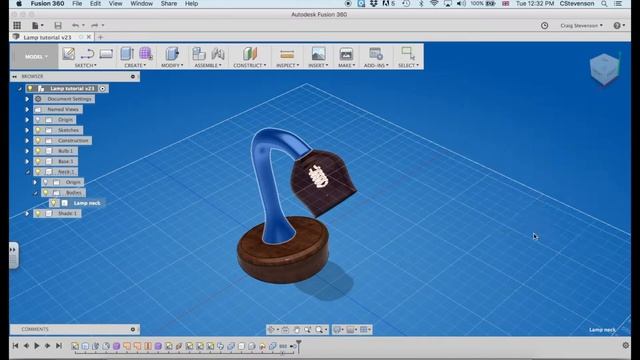This screenshot has width=640, height=360.
Task: Click the Make 3D print icon
Action: 346,53
